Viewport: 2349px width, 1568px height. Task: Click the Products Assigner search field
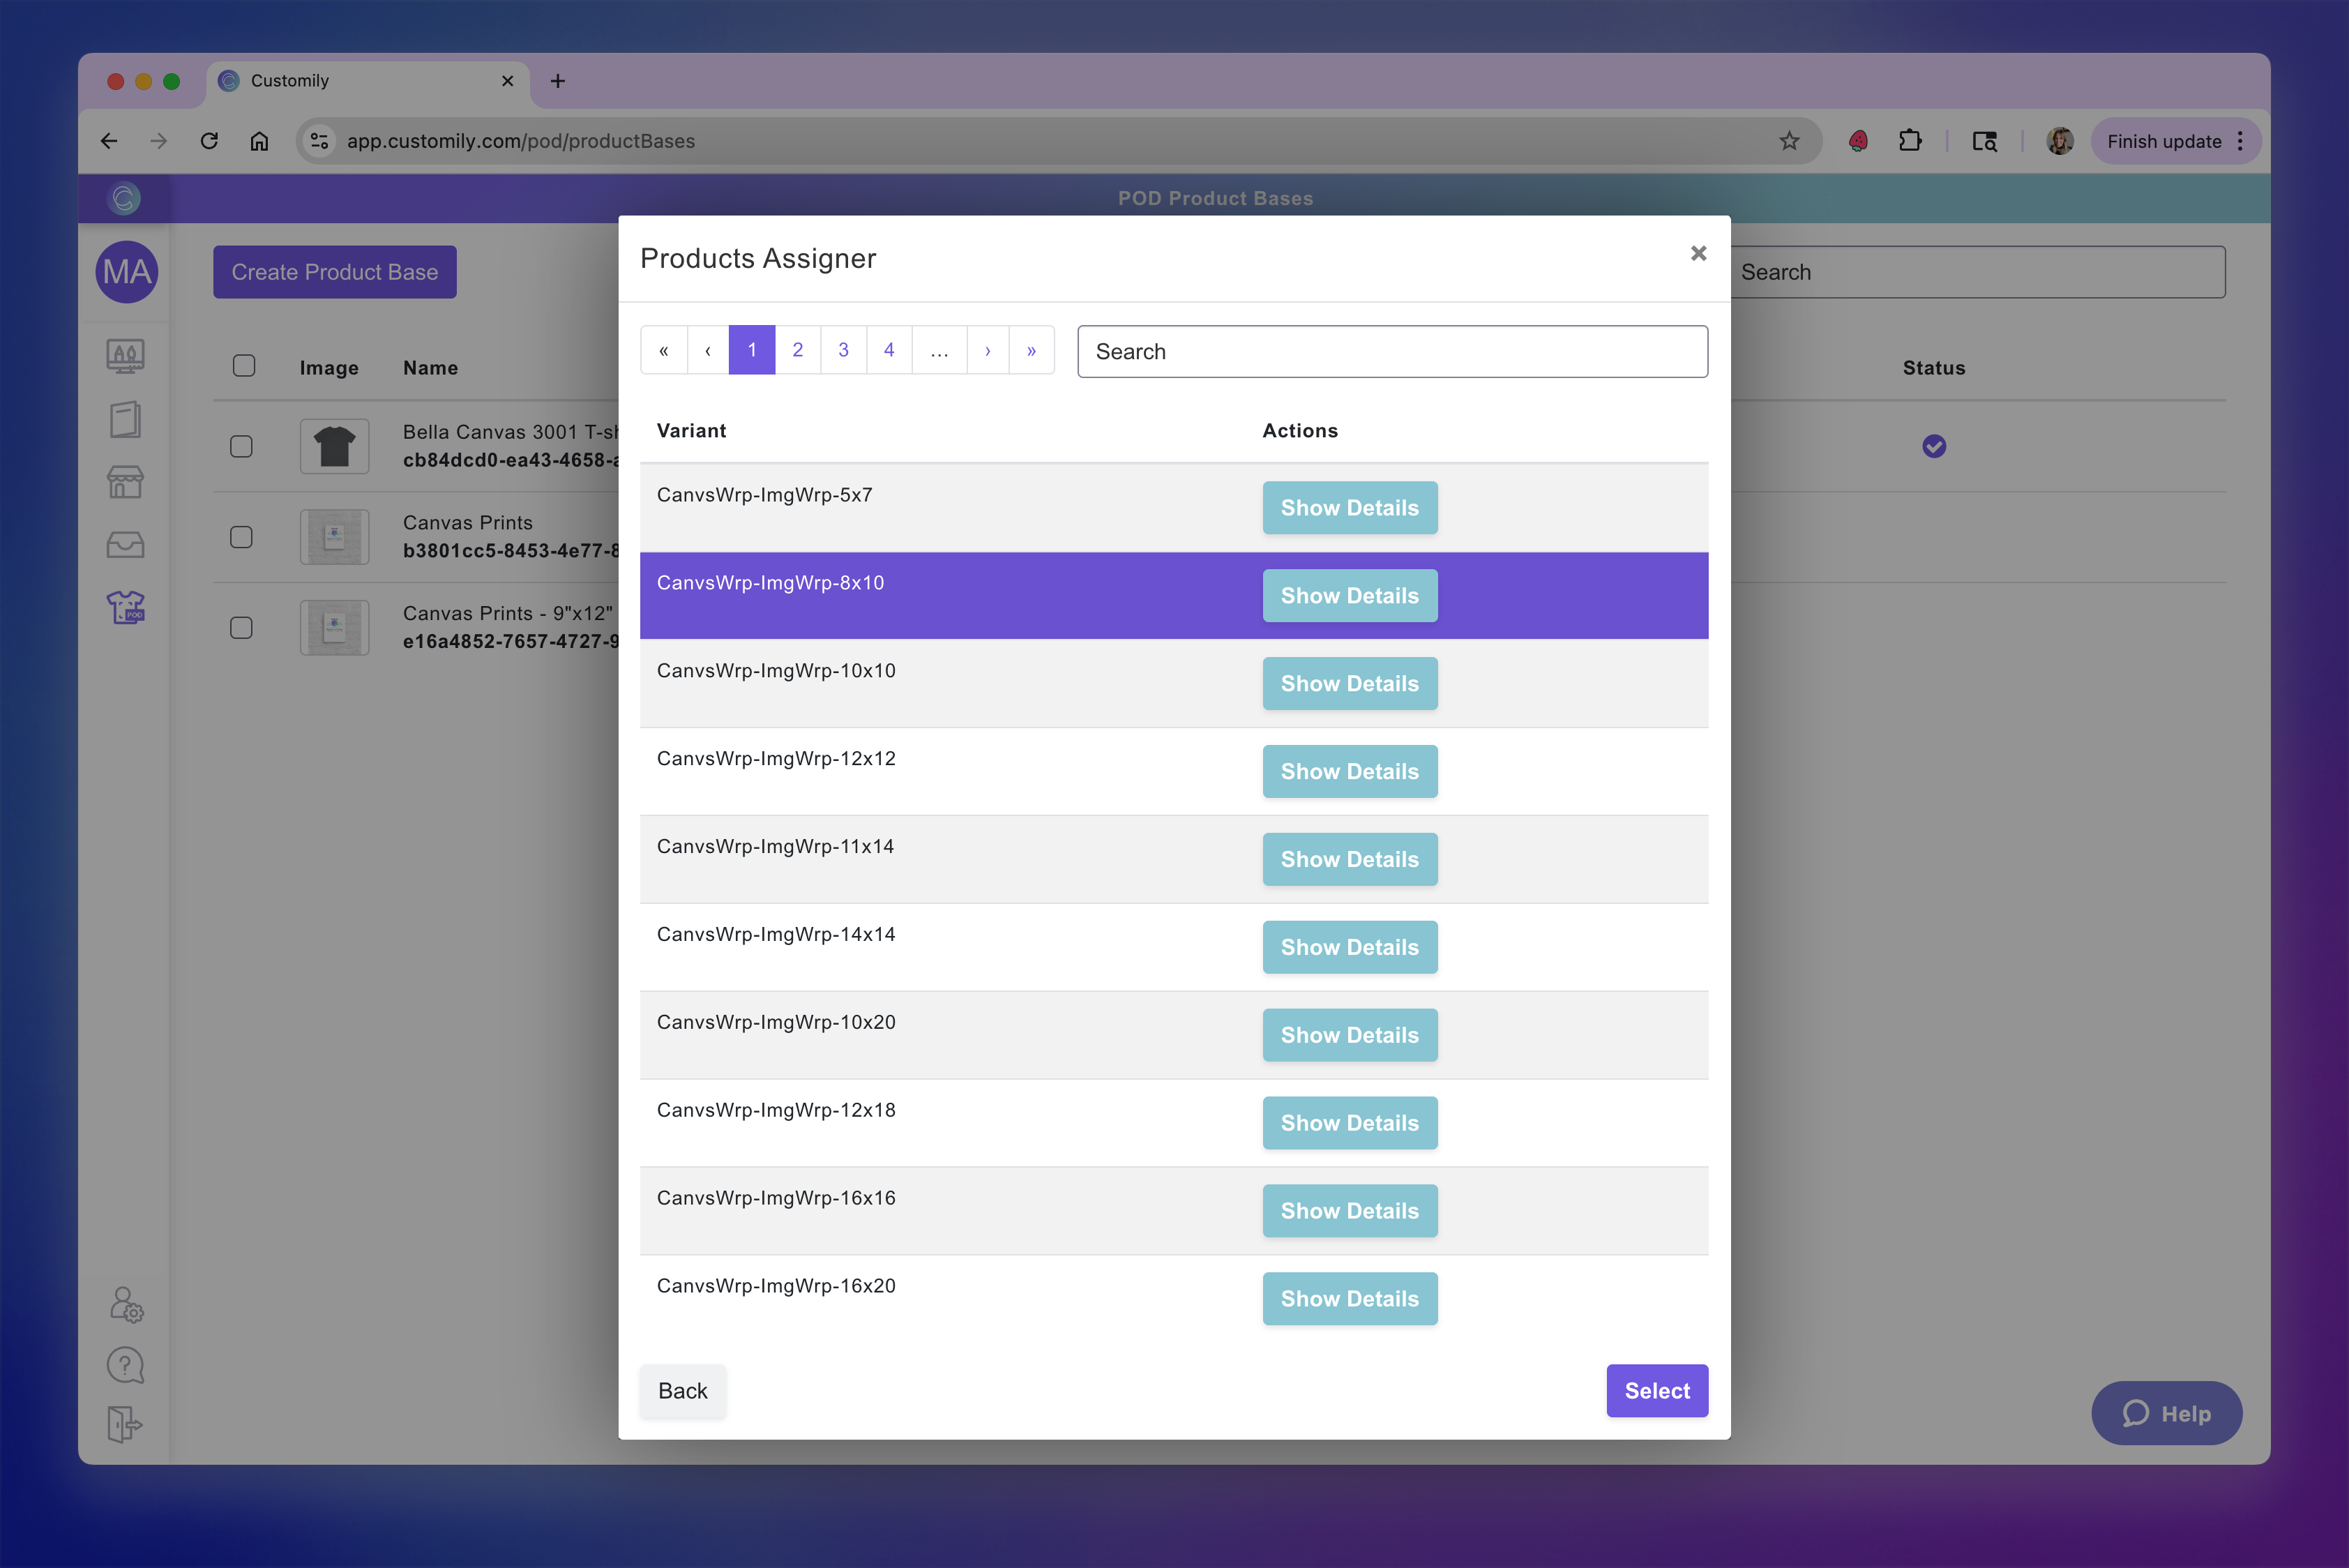[1391, 351]
